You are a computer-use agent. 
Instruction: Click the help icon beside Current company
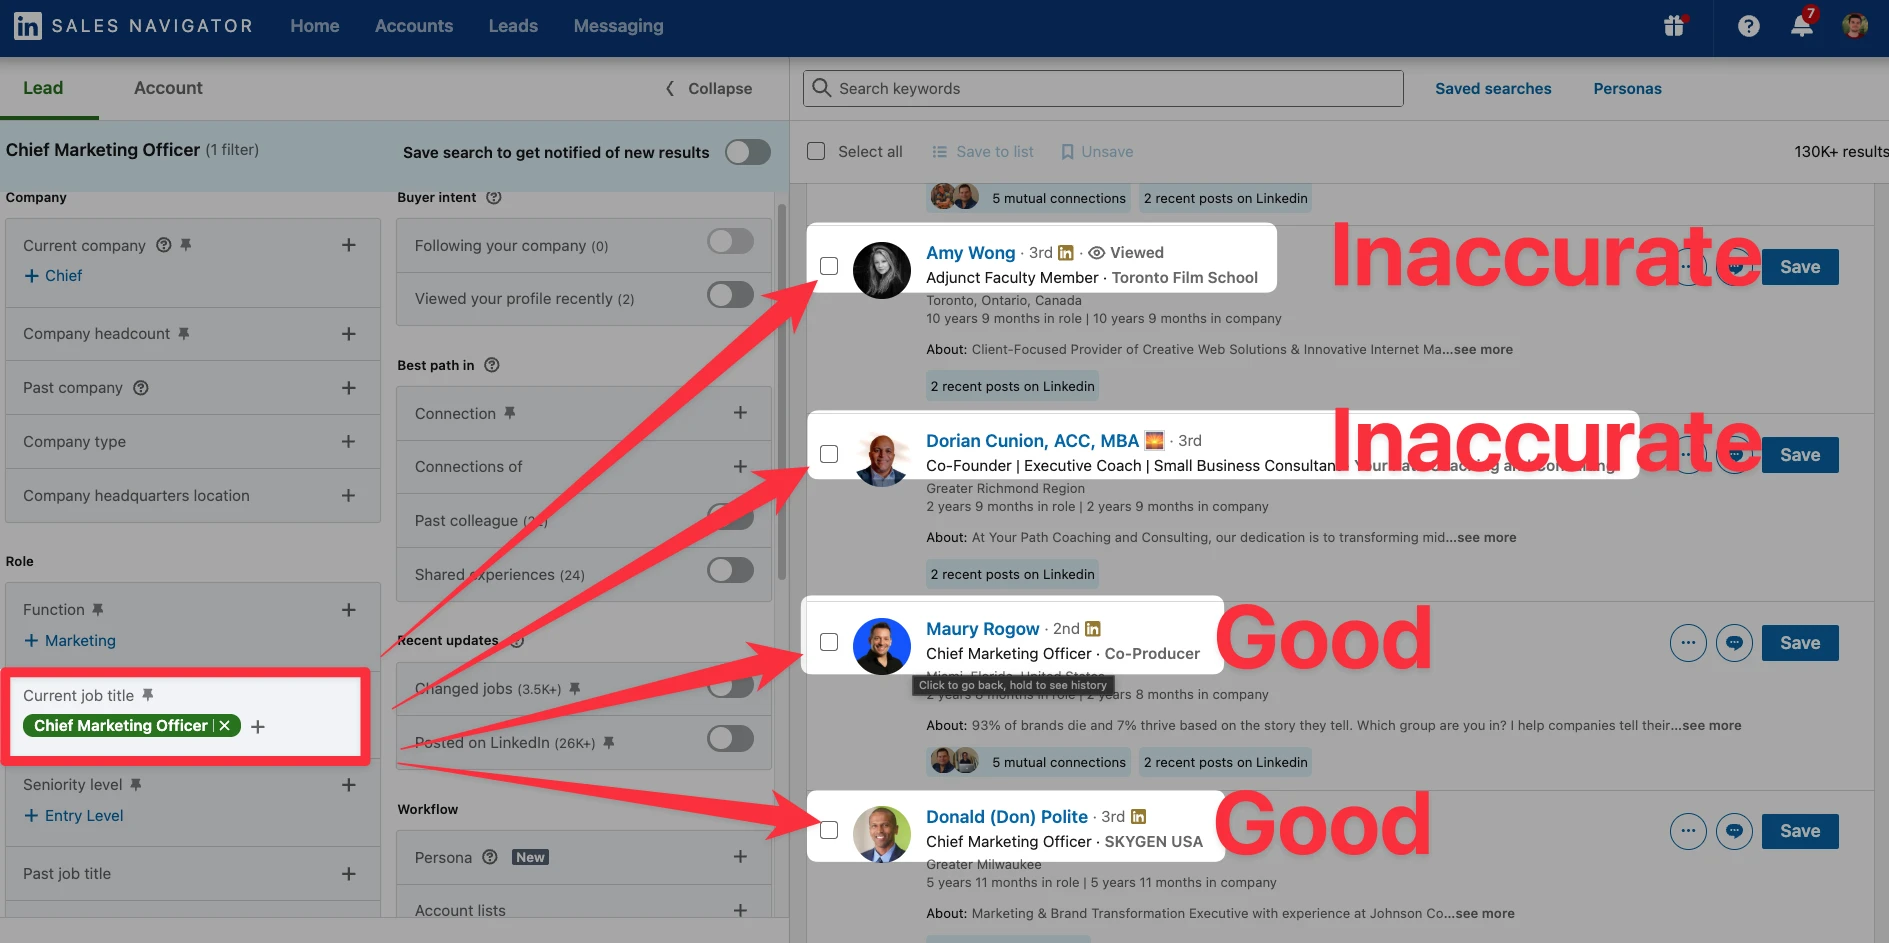pos(164,245)
